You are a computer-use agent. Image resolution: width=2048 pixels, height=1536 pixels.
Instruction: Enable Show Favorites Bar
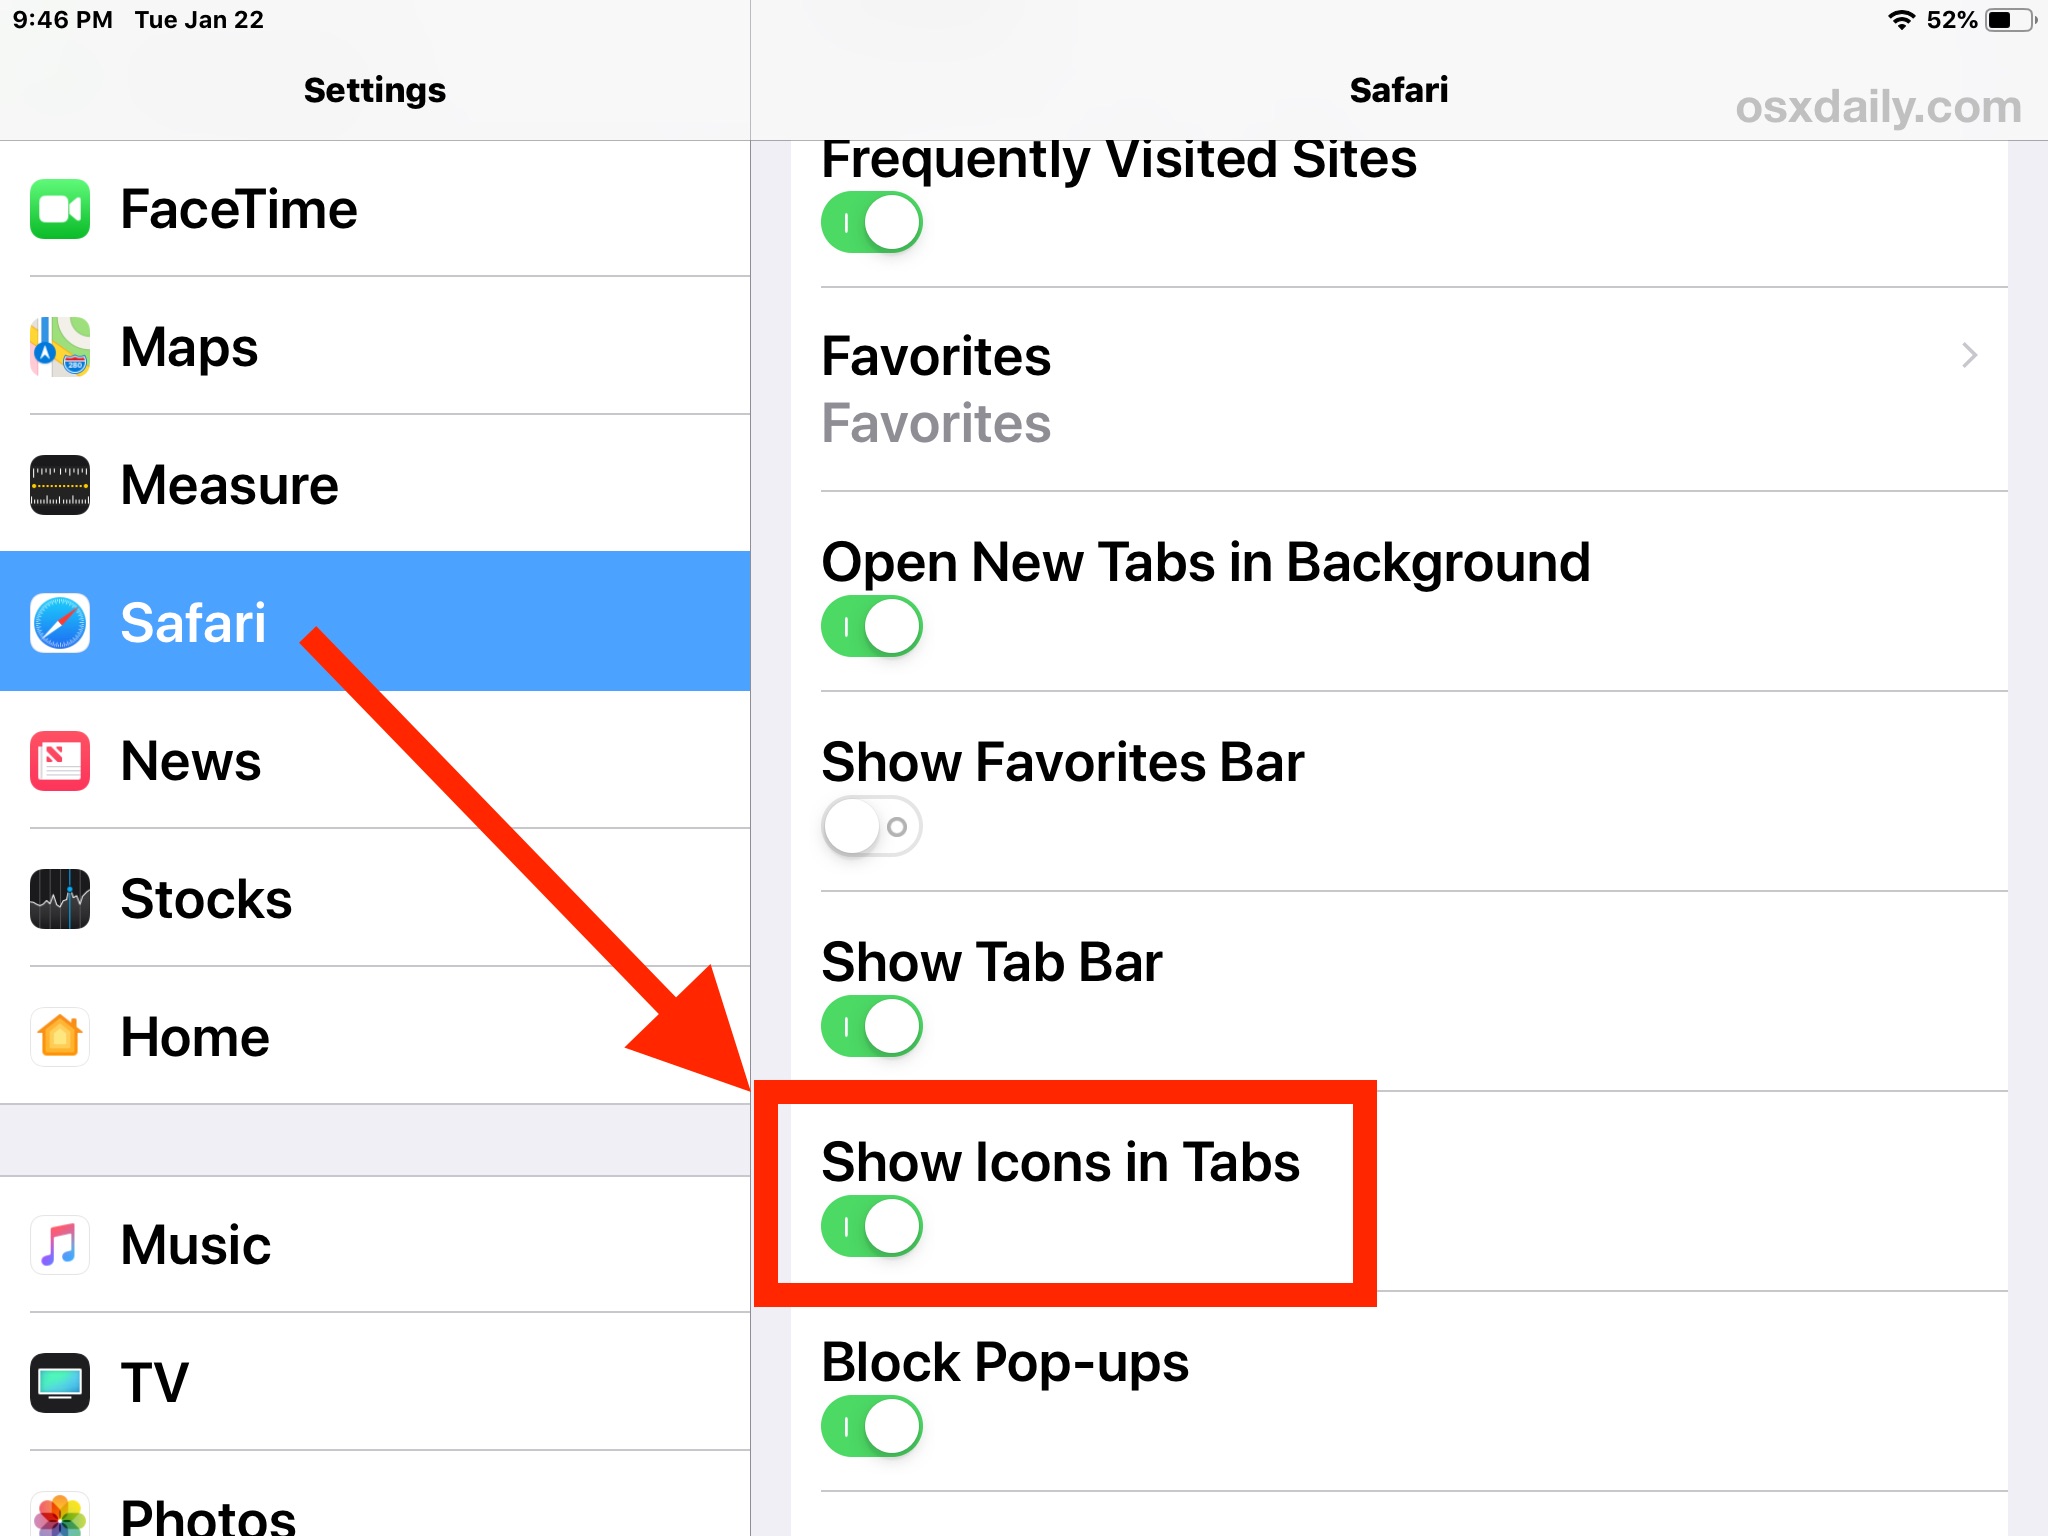pos(871,826)
